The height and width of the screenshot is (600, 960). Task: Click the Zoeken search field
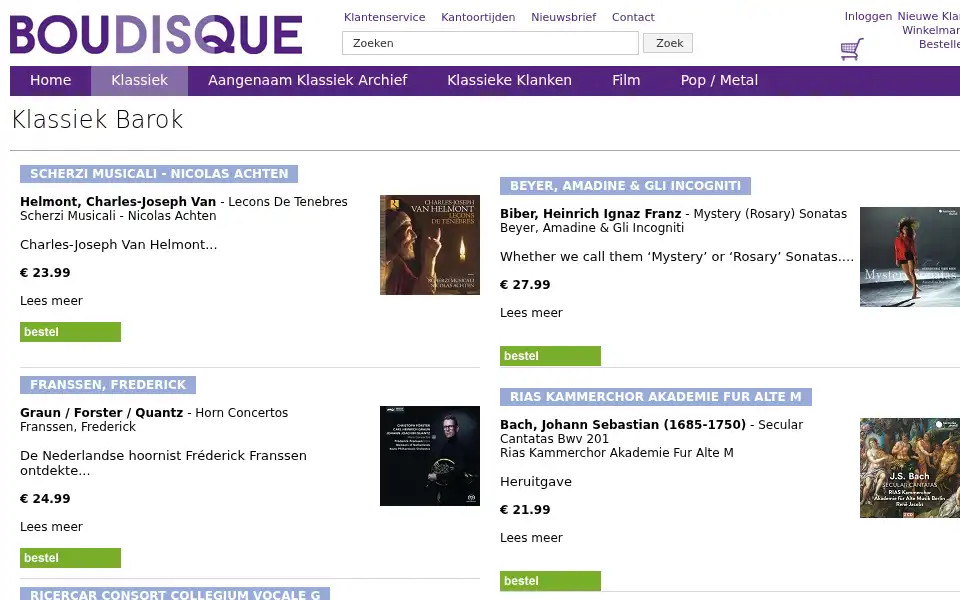[490, 43]
